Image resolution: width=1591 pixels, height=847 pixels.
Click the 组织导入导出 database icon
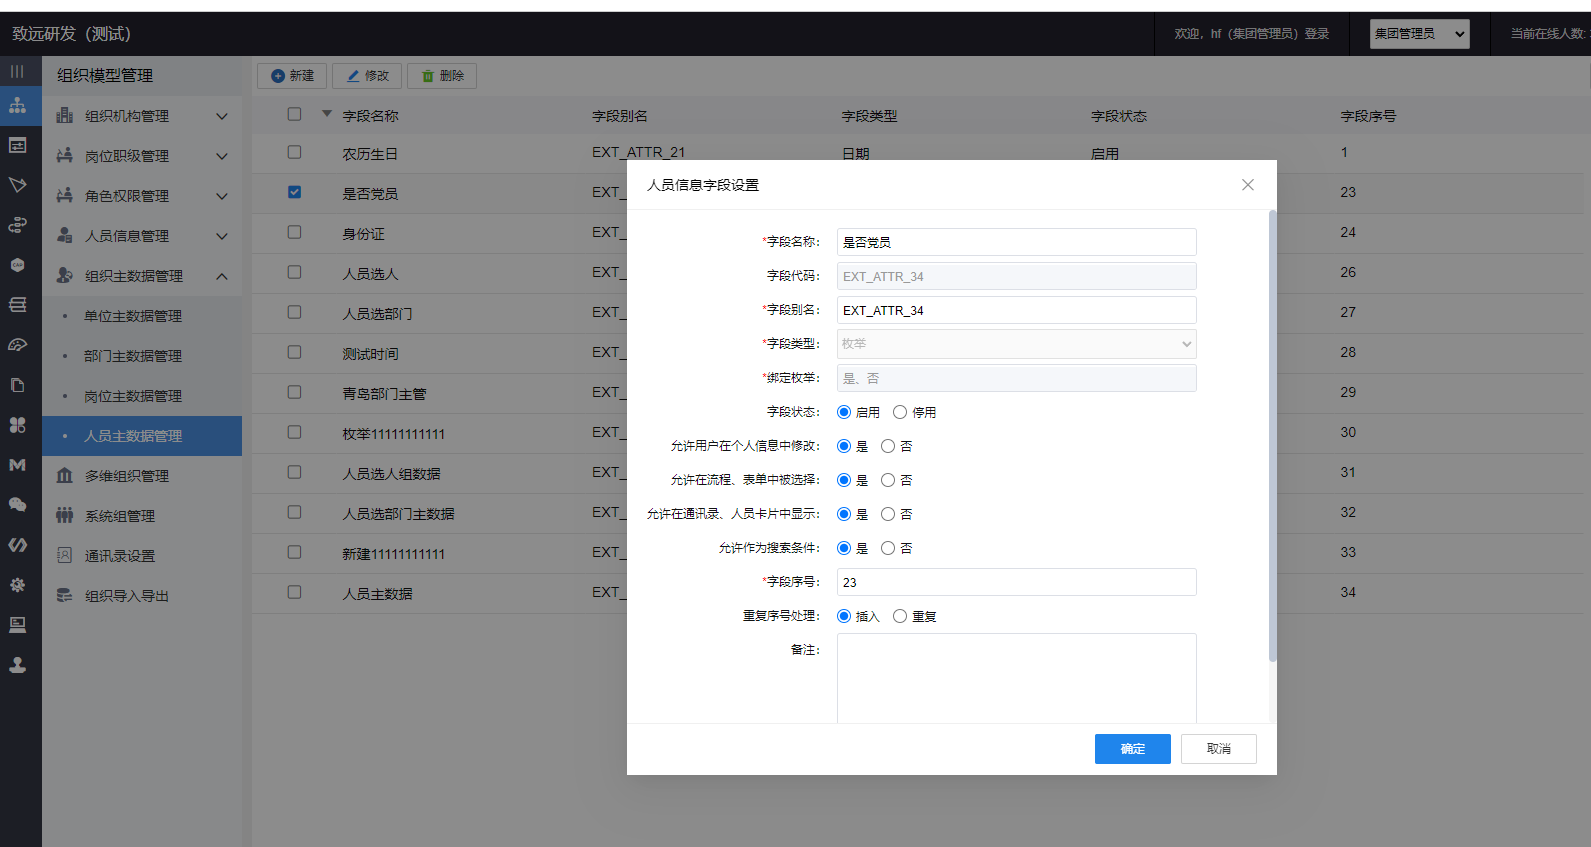[65, 596]
